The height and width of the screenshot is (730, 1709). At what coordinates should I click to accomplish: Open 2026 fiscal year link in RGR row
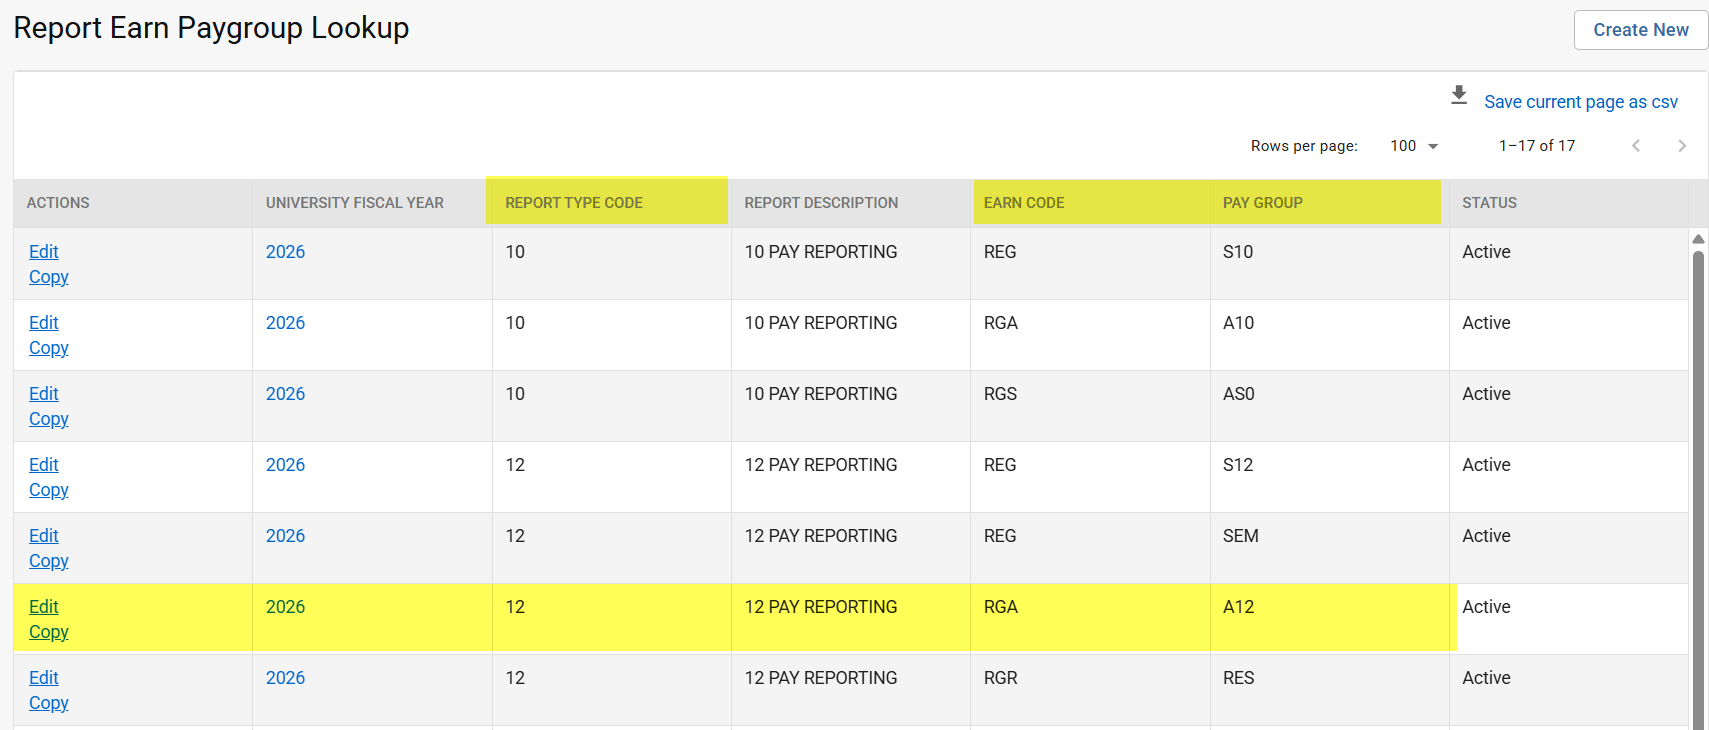(285, 678)
